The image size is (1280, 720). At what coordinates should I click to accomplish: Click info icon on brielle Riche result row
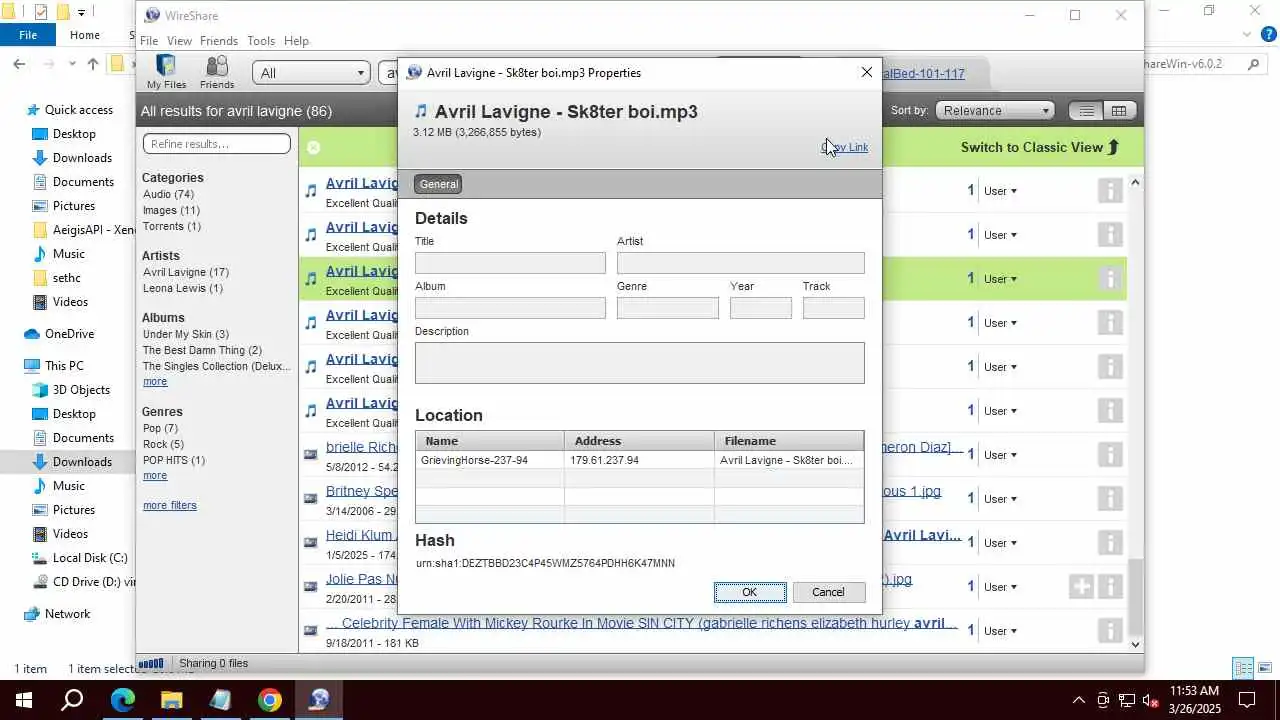pos(1110,455)
